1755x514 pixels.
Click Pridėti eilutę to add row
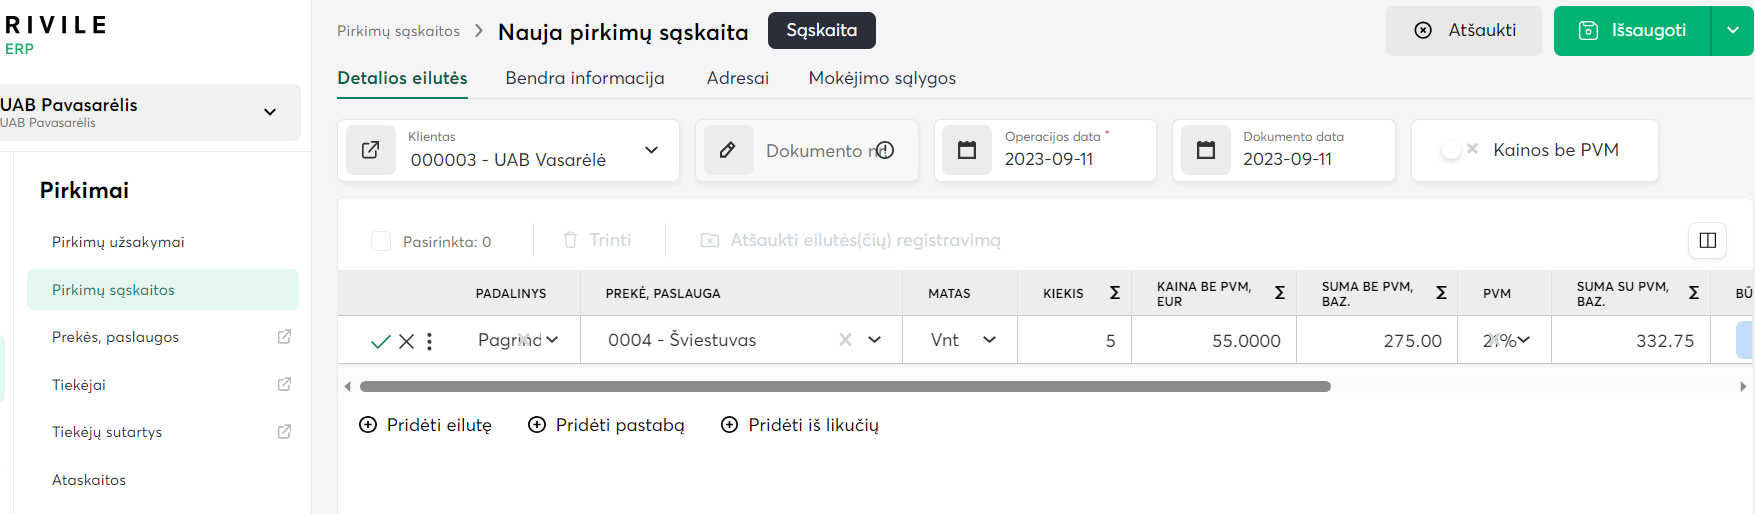[425, 425]
